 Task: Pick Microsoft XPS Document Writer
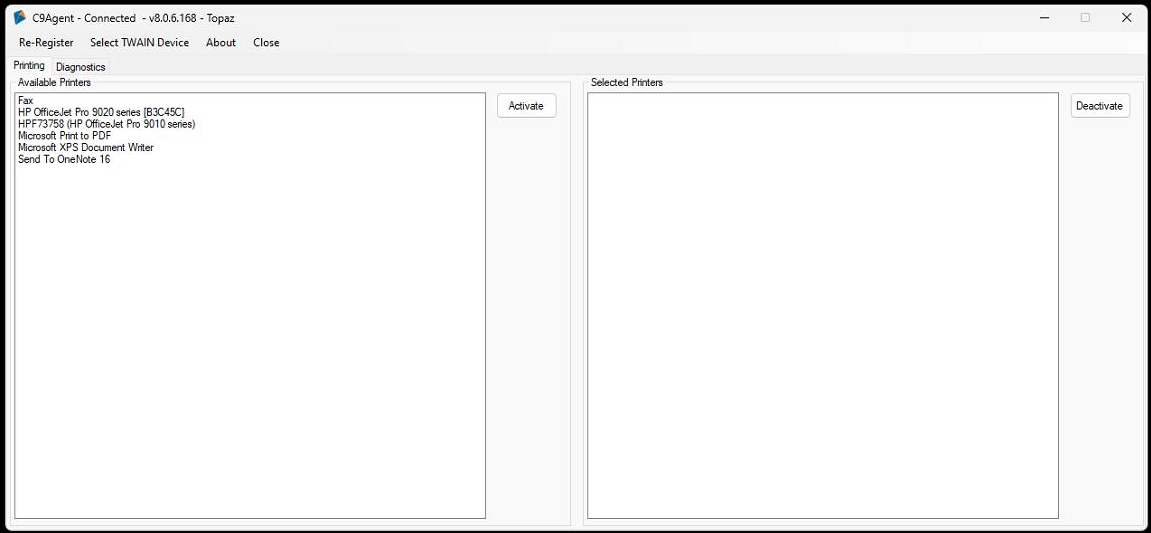pos(86,148)
